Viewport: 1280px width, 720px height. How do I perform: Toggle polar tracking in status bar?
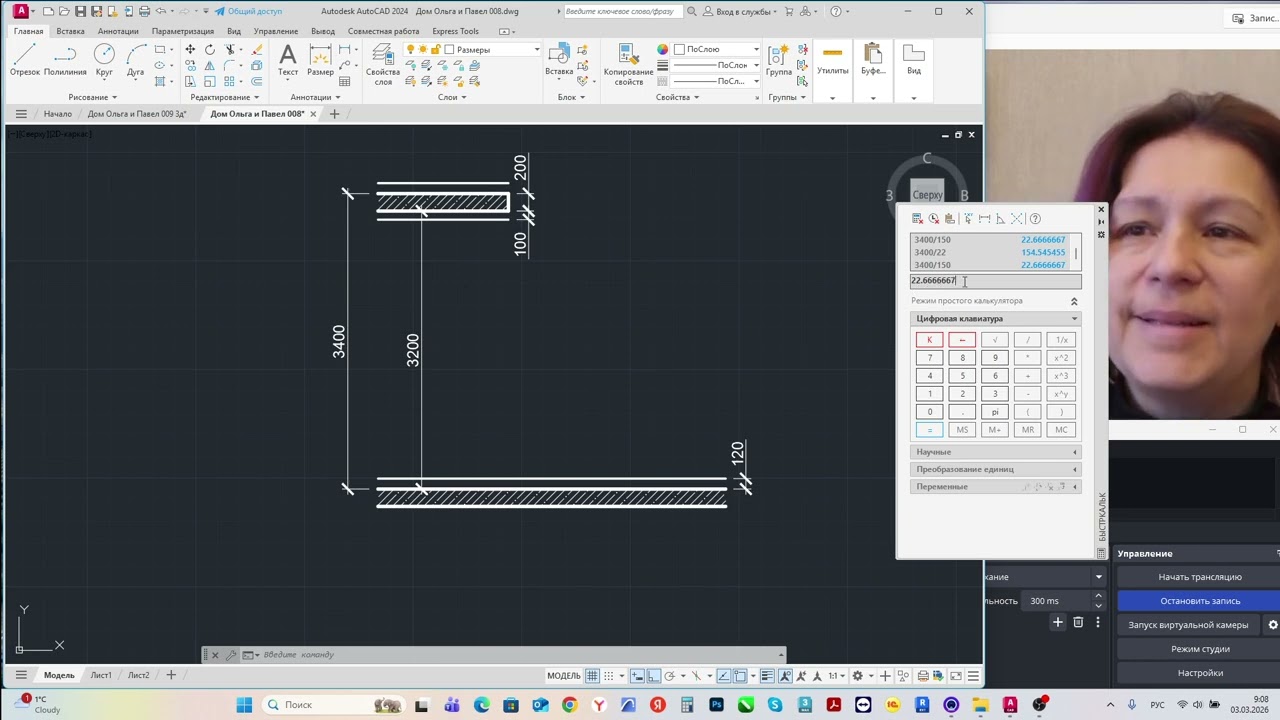(669, 676)
